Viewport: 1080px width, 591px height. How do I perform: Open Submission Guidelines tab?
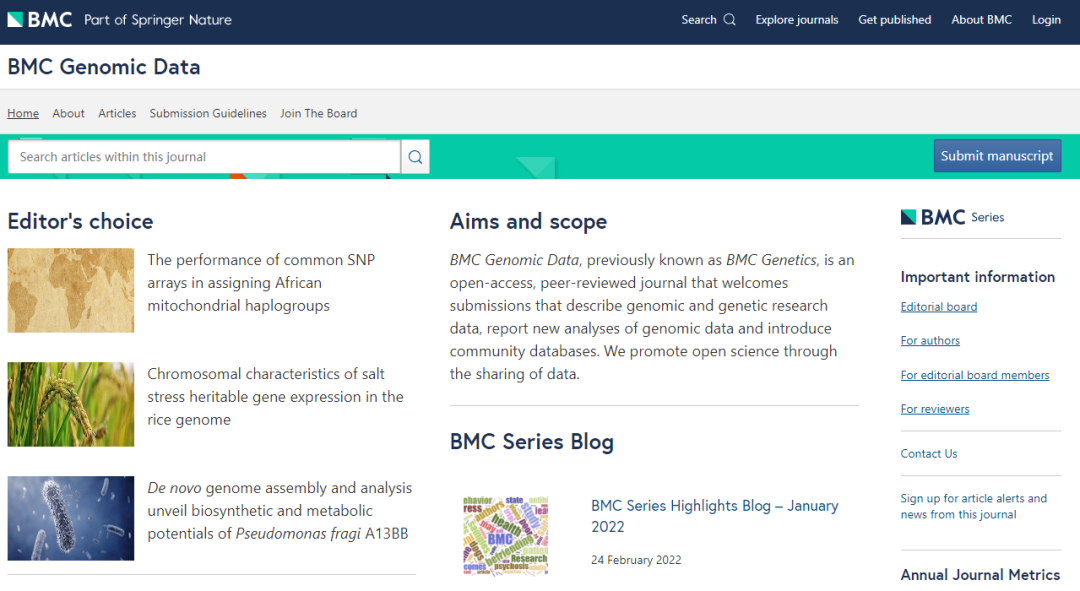point(208,113)
